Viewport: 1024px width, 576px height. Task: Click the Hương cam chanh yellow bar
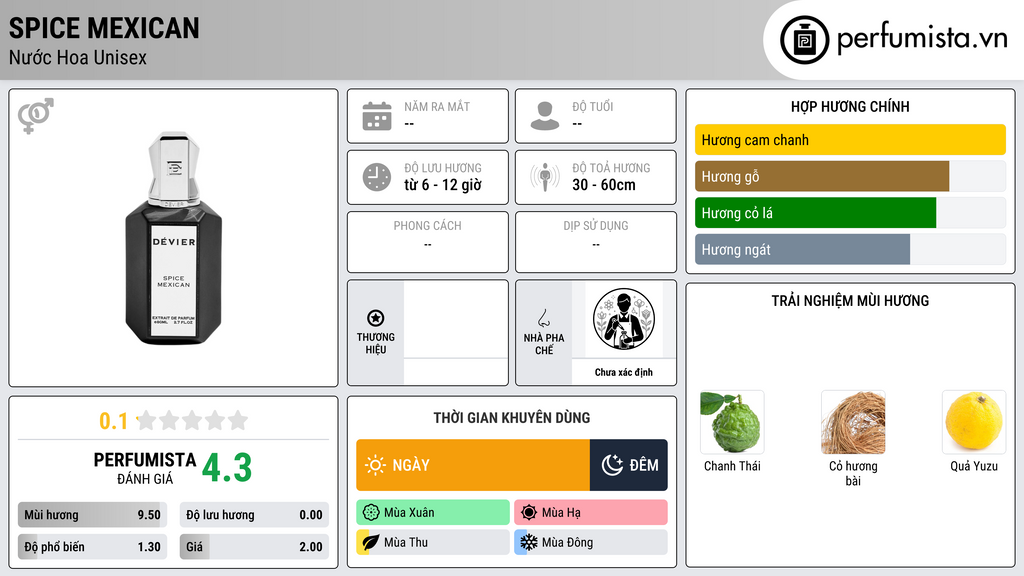pos(850,140)
